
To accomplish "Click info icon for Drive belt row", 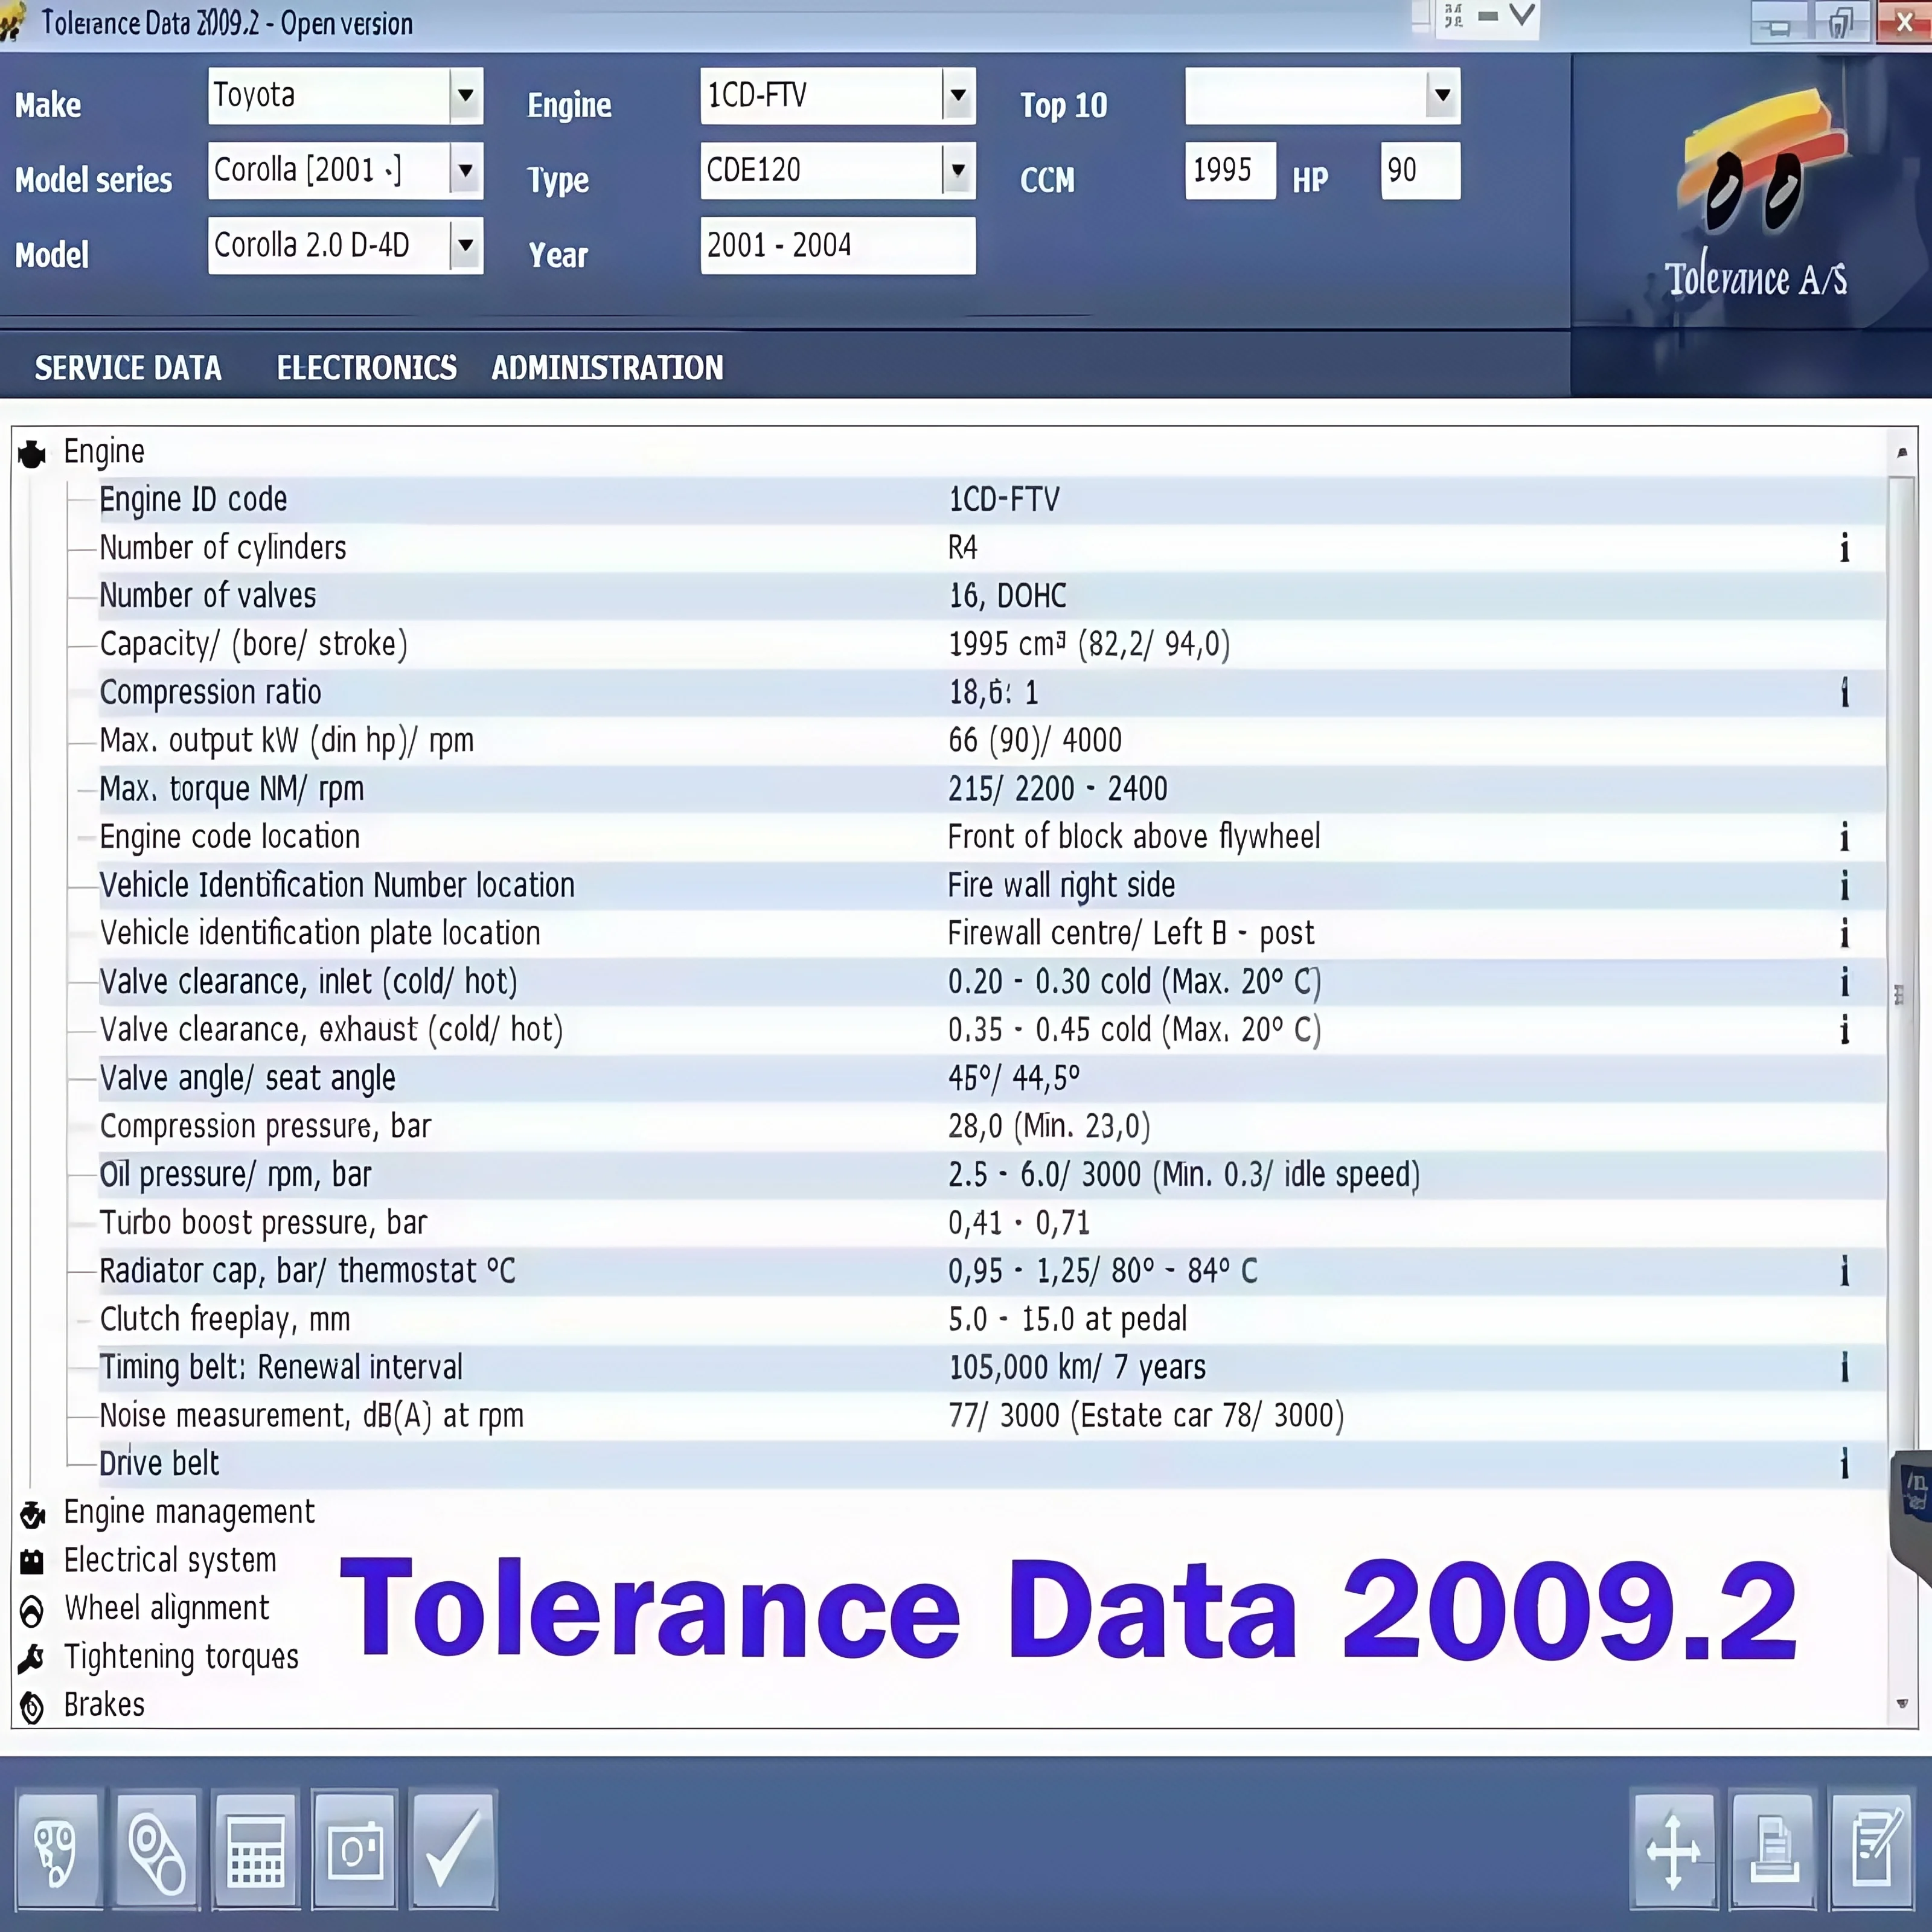I will point(1844,1463).
